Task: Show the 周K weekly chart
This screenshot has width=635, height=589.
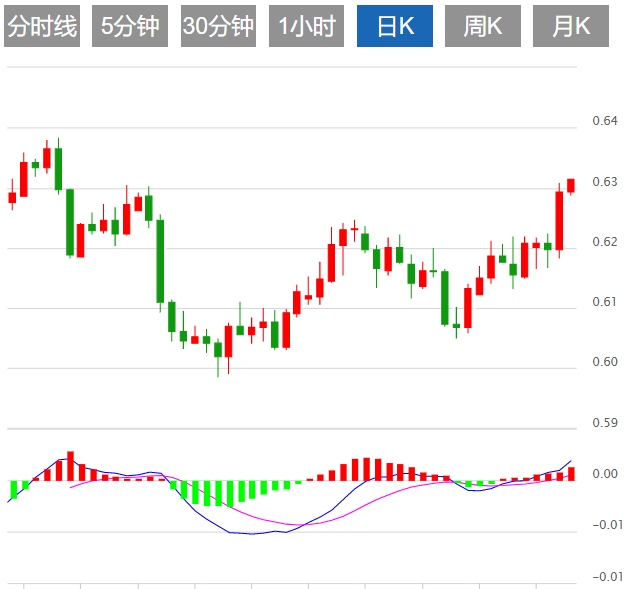Action: (483, 27)
